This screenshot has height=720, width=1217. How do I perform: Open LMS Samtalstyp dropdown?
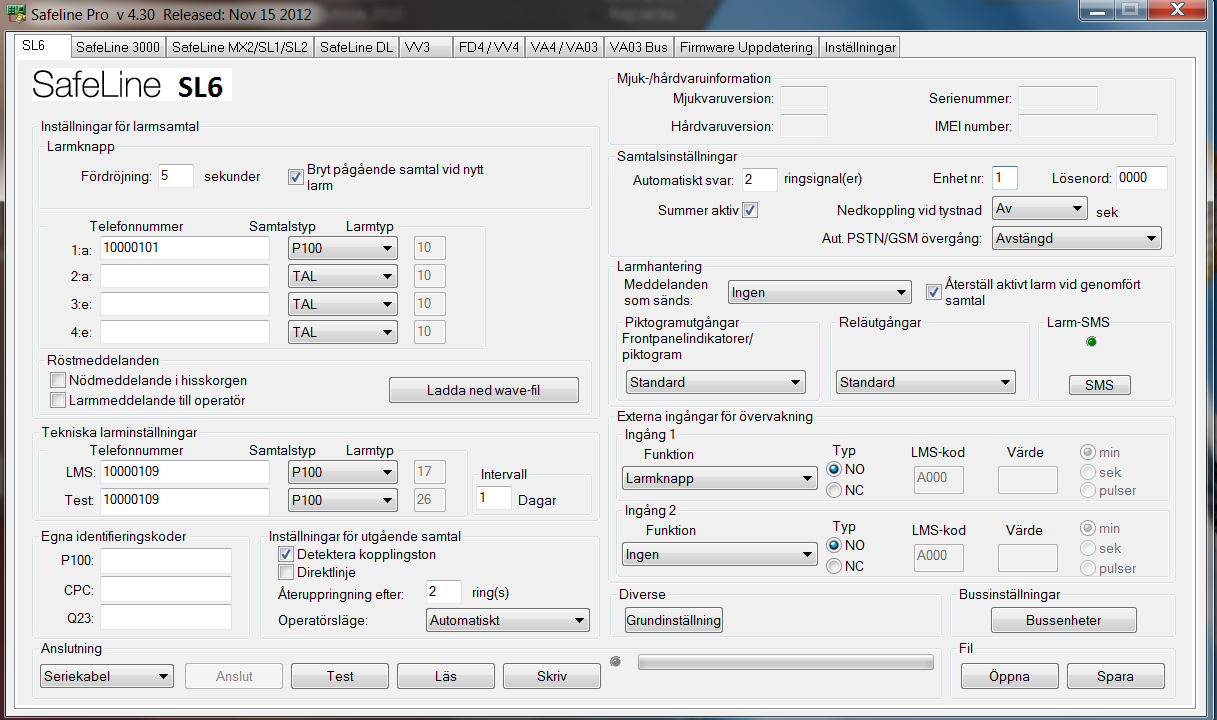tap(342, 472)
